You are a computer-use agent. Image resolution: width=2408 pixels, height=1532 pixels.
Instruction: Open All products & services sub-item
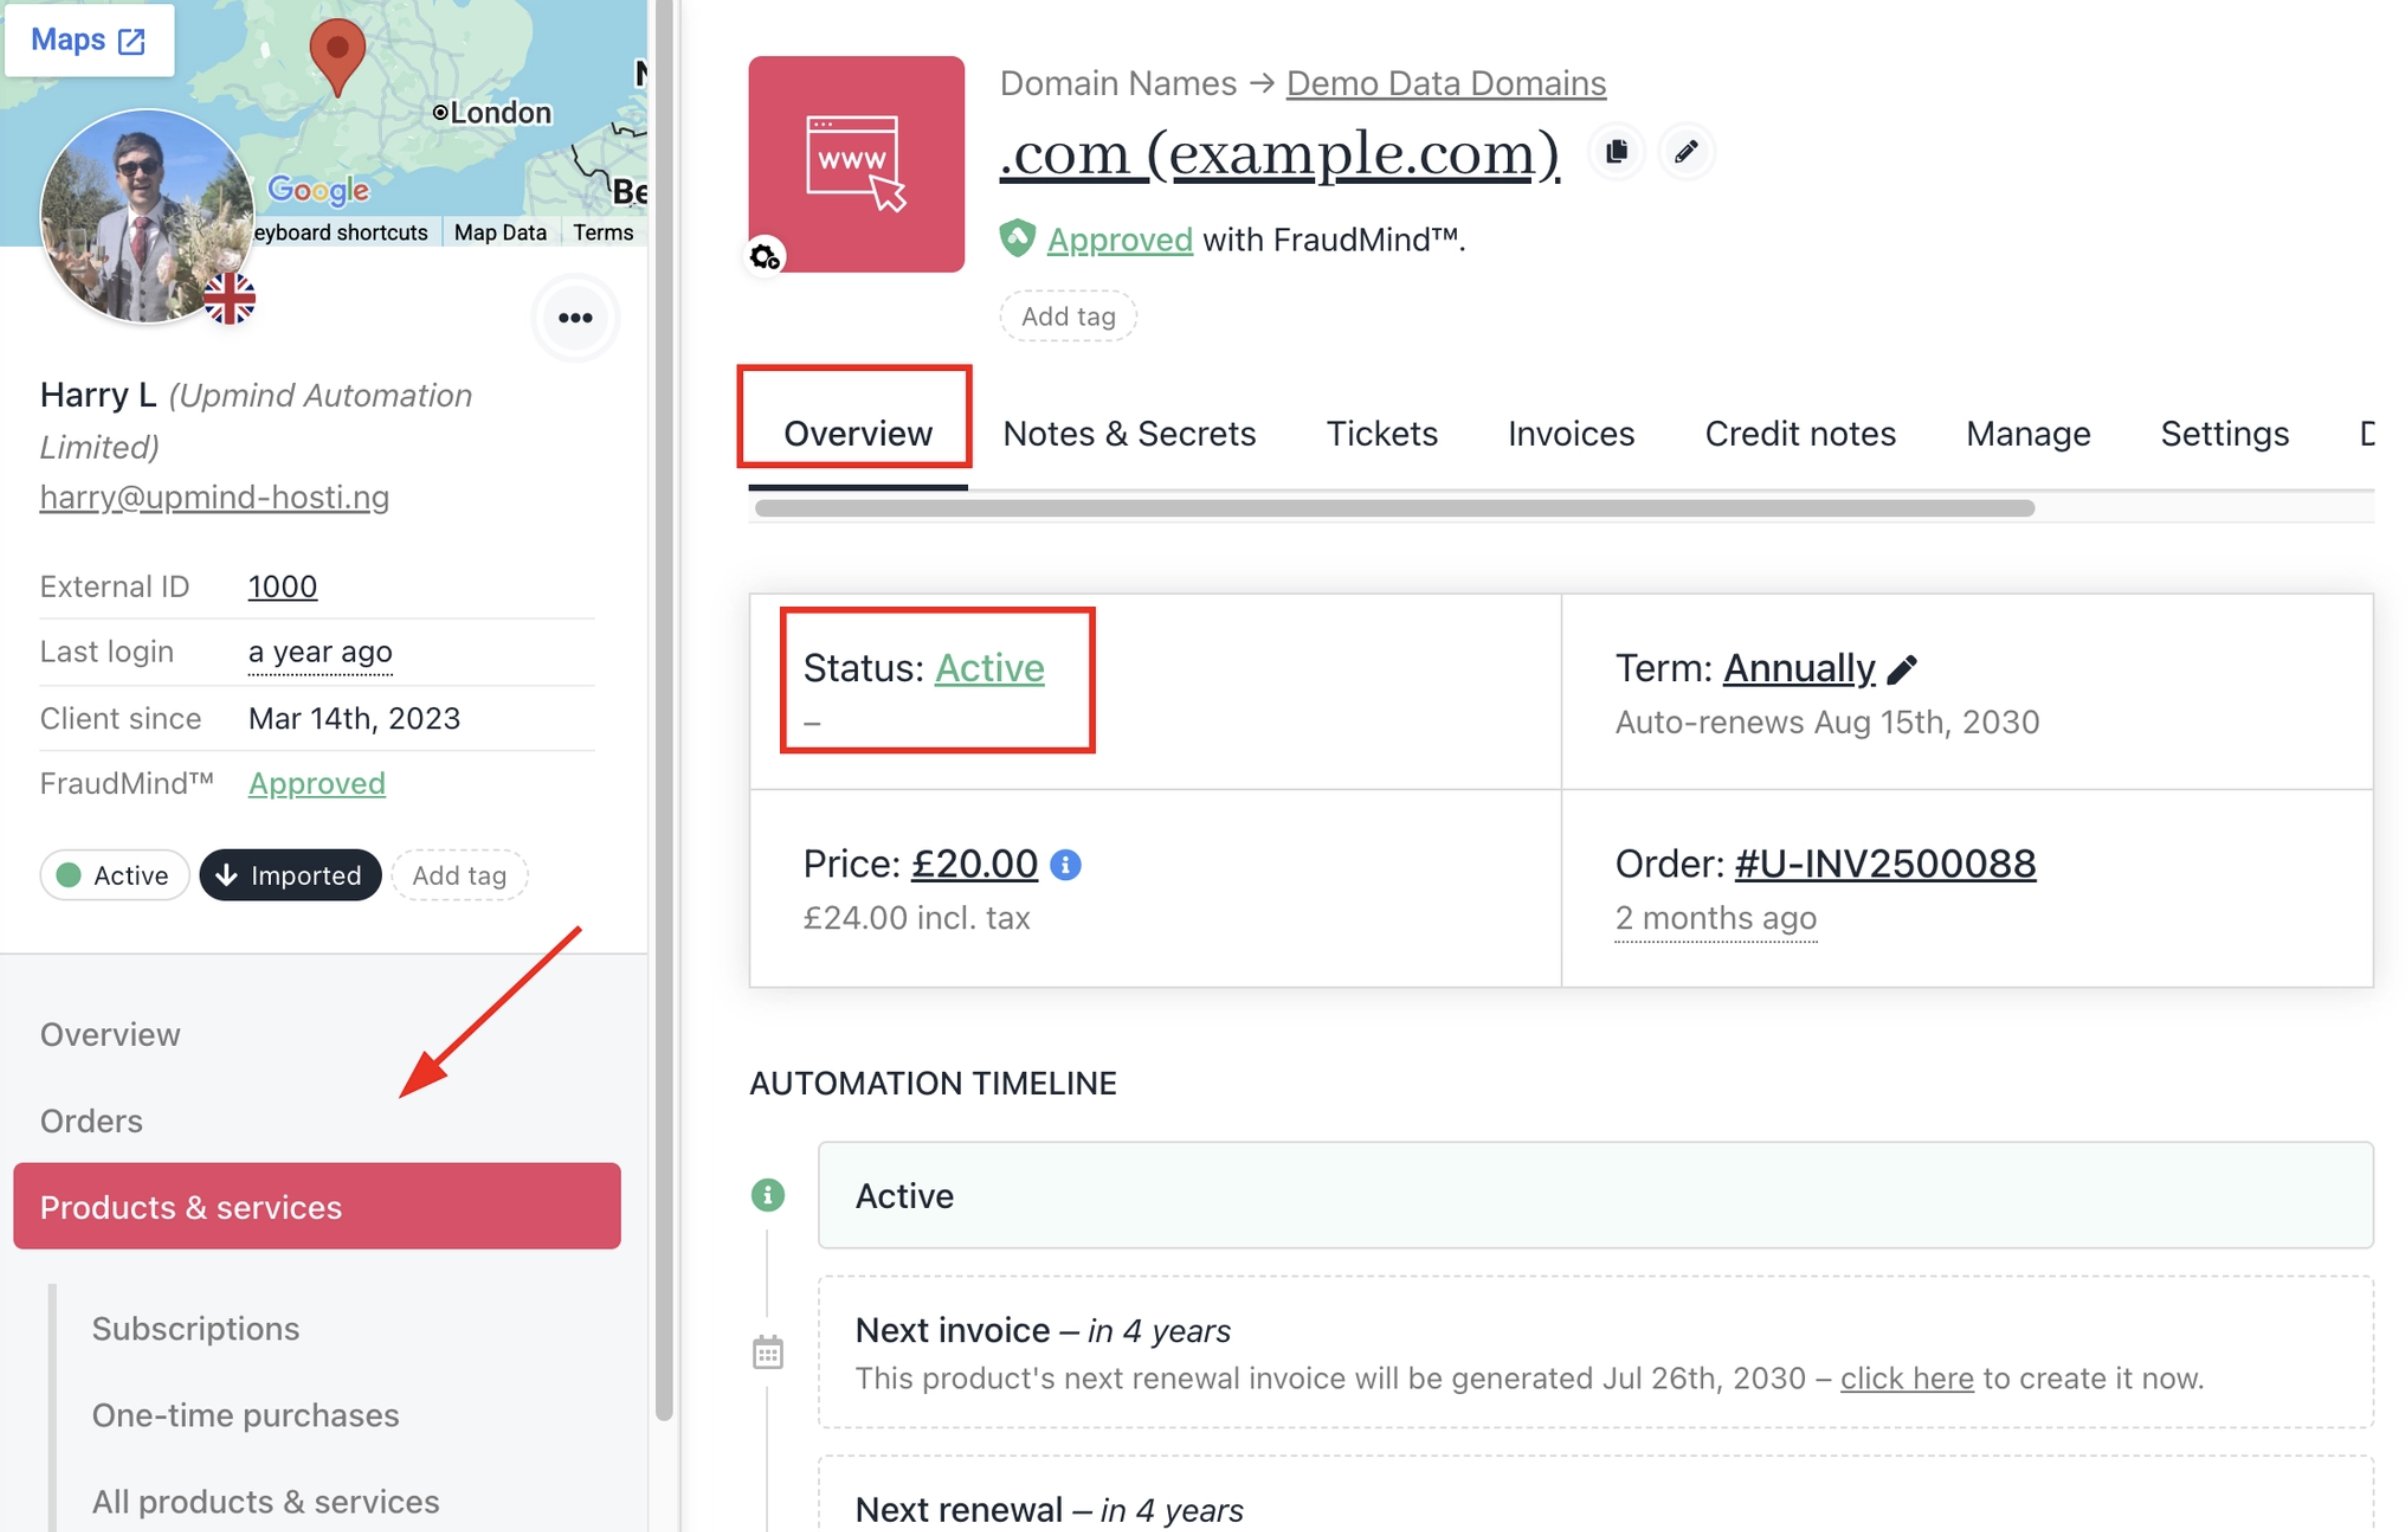coord(265,1501)
